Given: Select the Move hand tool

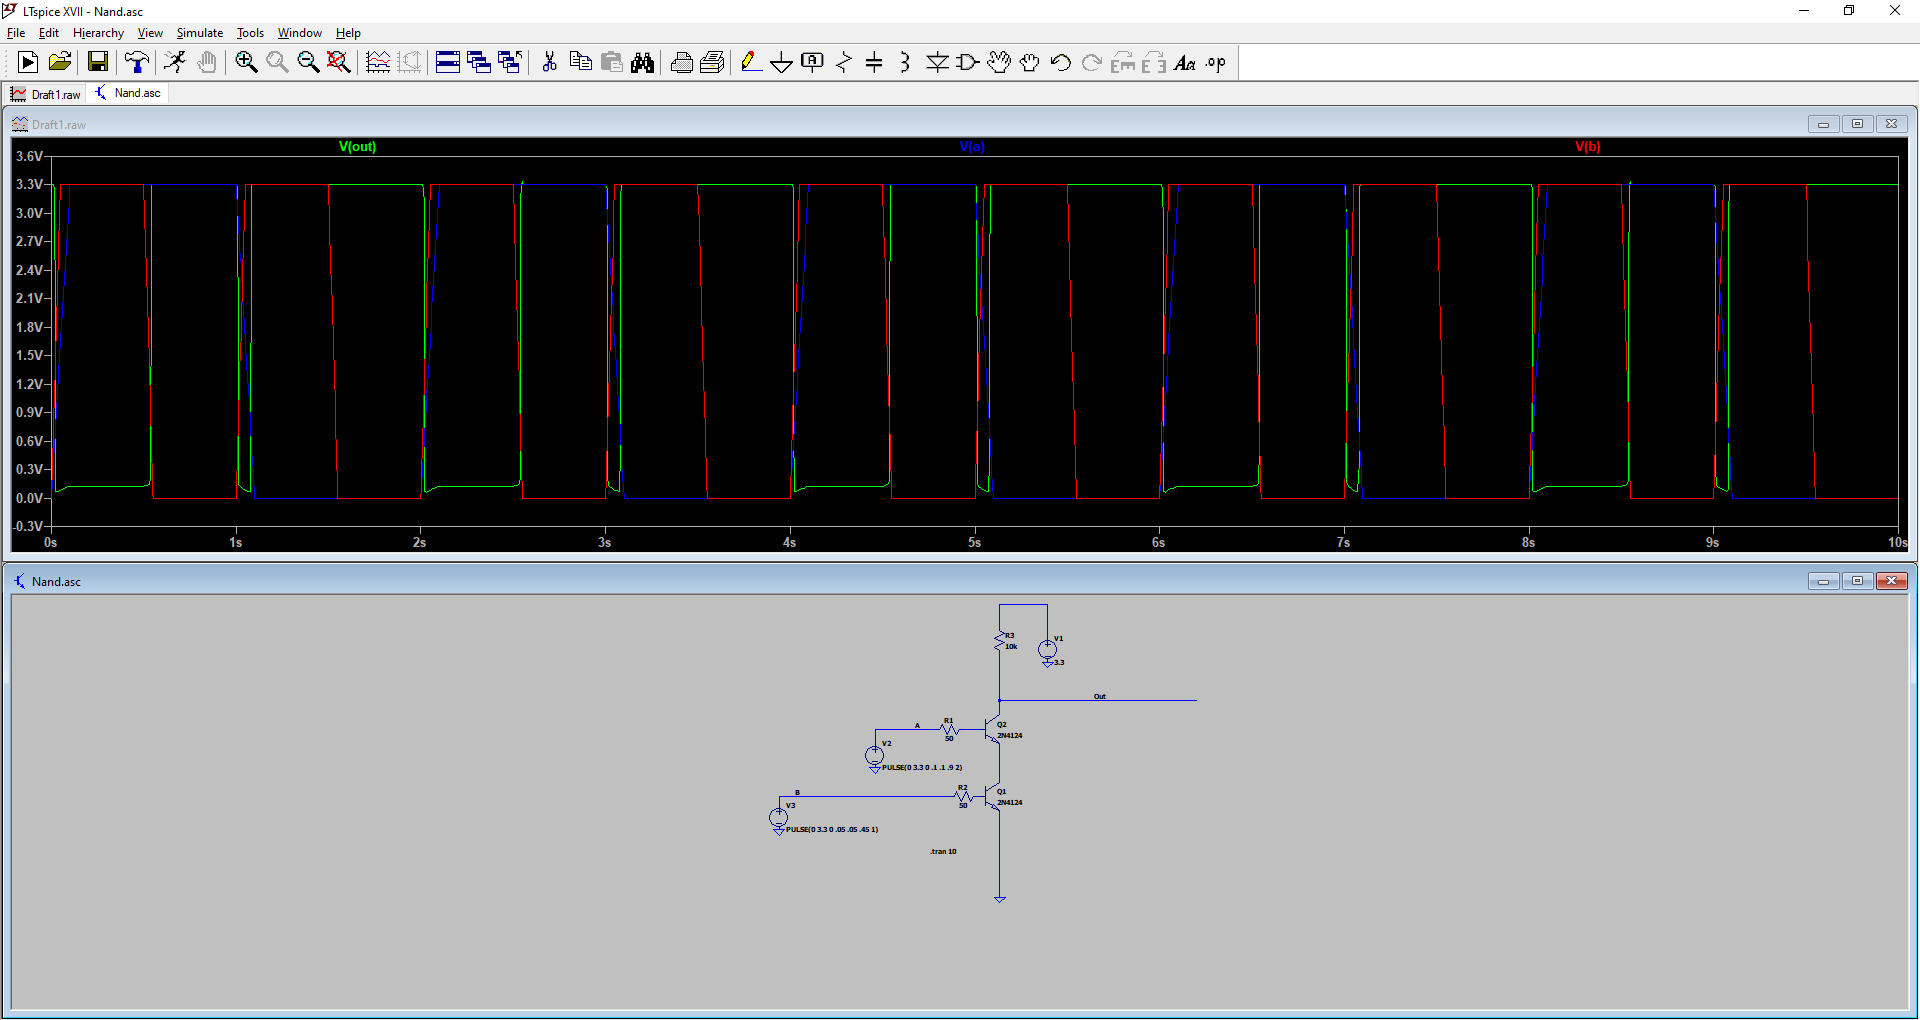Looking at the screenshot, I should [999, 62].
